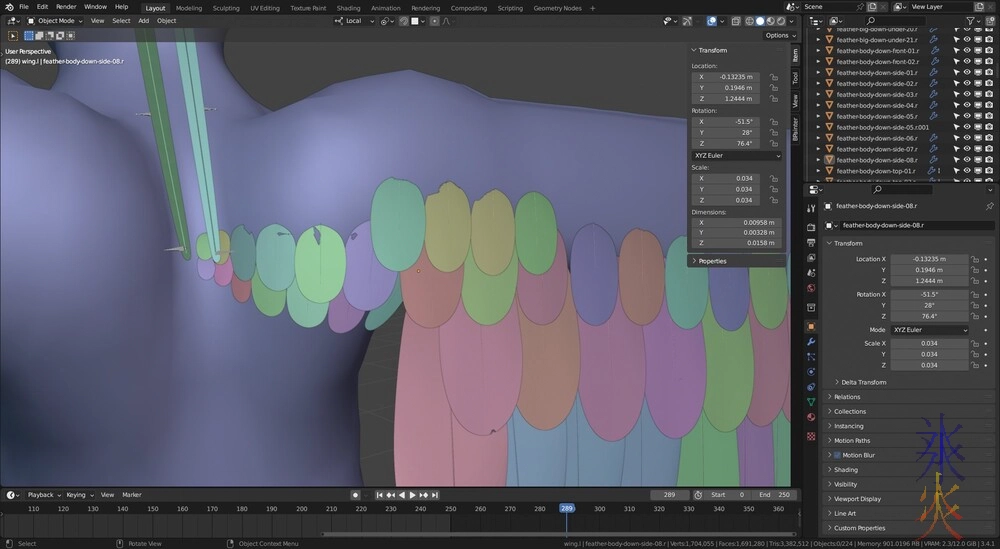1000x549 pixels.
Task: Open the Render menu
Action: (66, 7)
